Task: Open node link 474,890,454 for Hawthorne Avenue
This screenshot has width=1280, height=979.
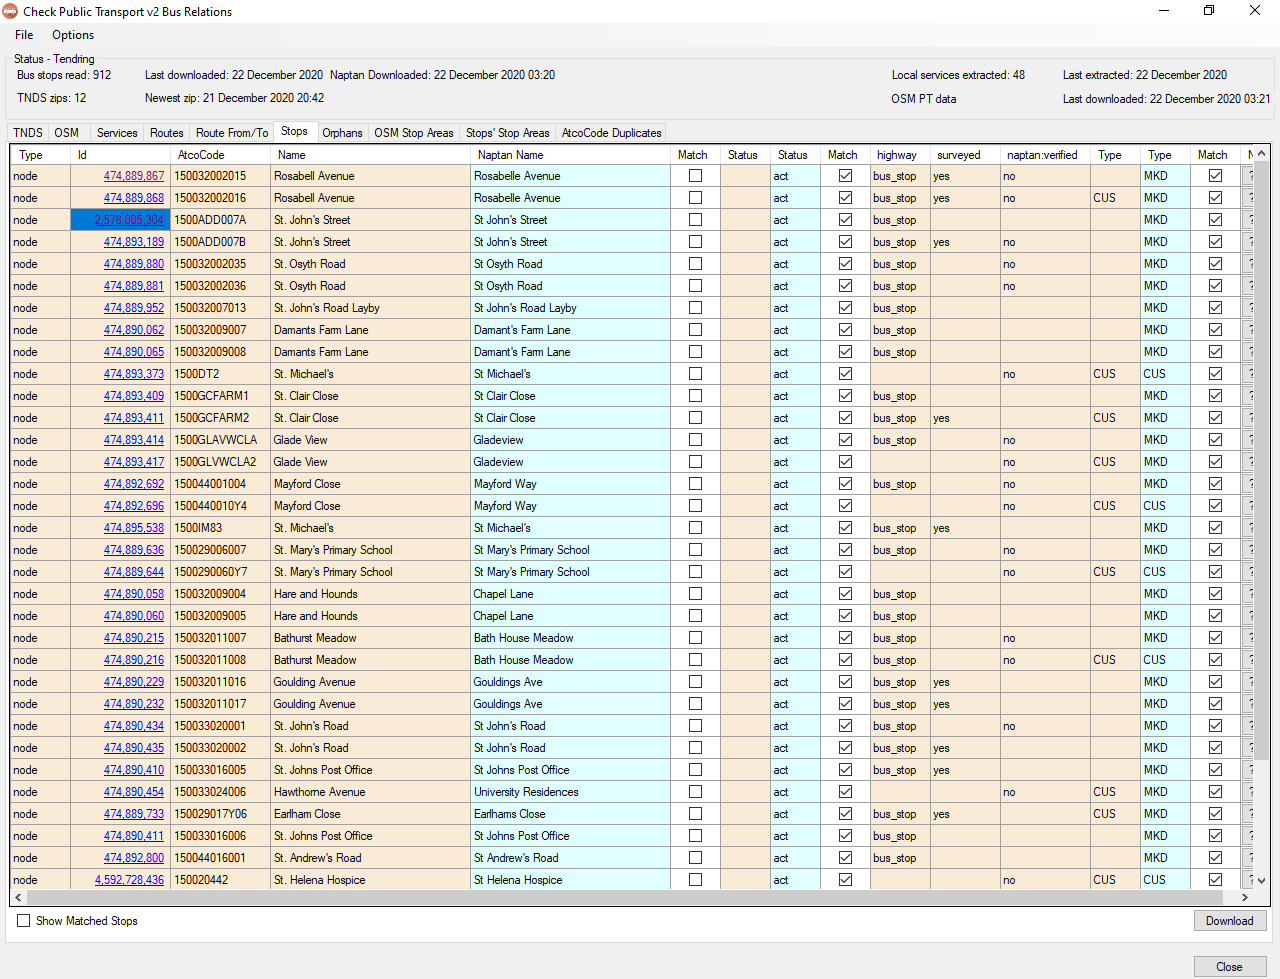Action: [x=134, y=792]
